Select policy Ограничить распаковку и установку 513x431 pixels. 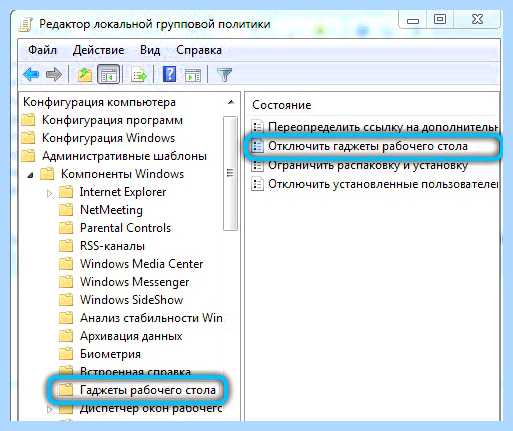pyautogui.click(x=368, y=165)
